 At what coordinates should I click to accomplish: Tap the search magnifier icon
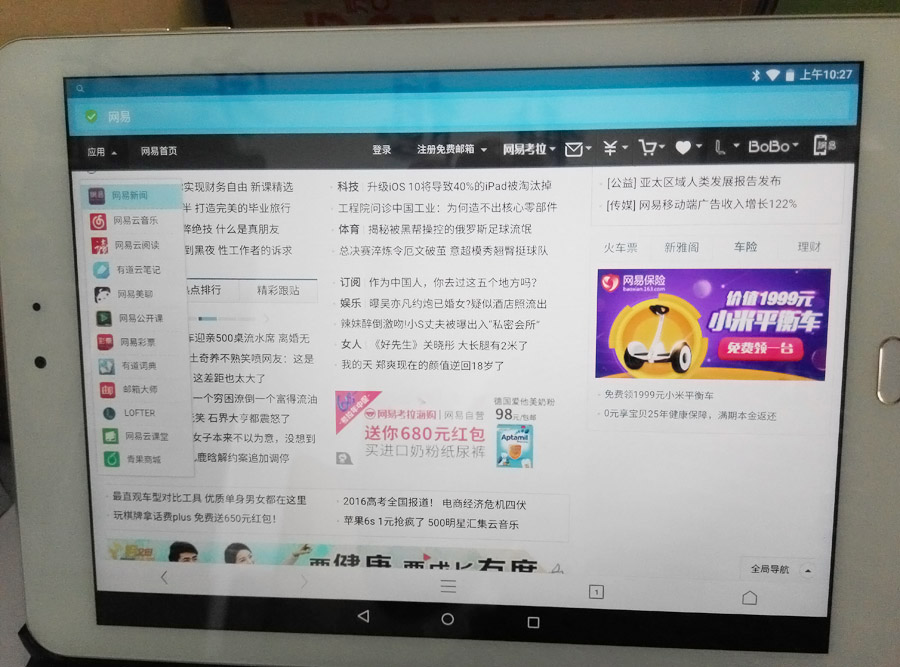click(80, 88)
